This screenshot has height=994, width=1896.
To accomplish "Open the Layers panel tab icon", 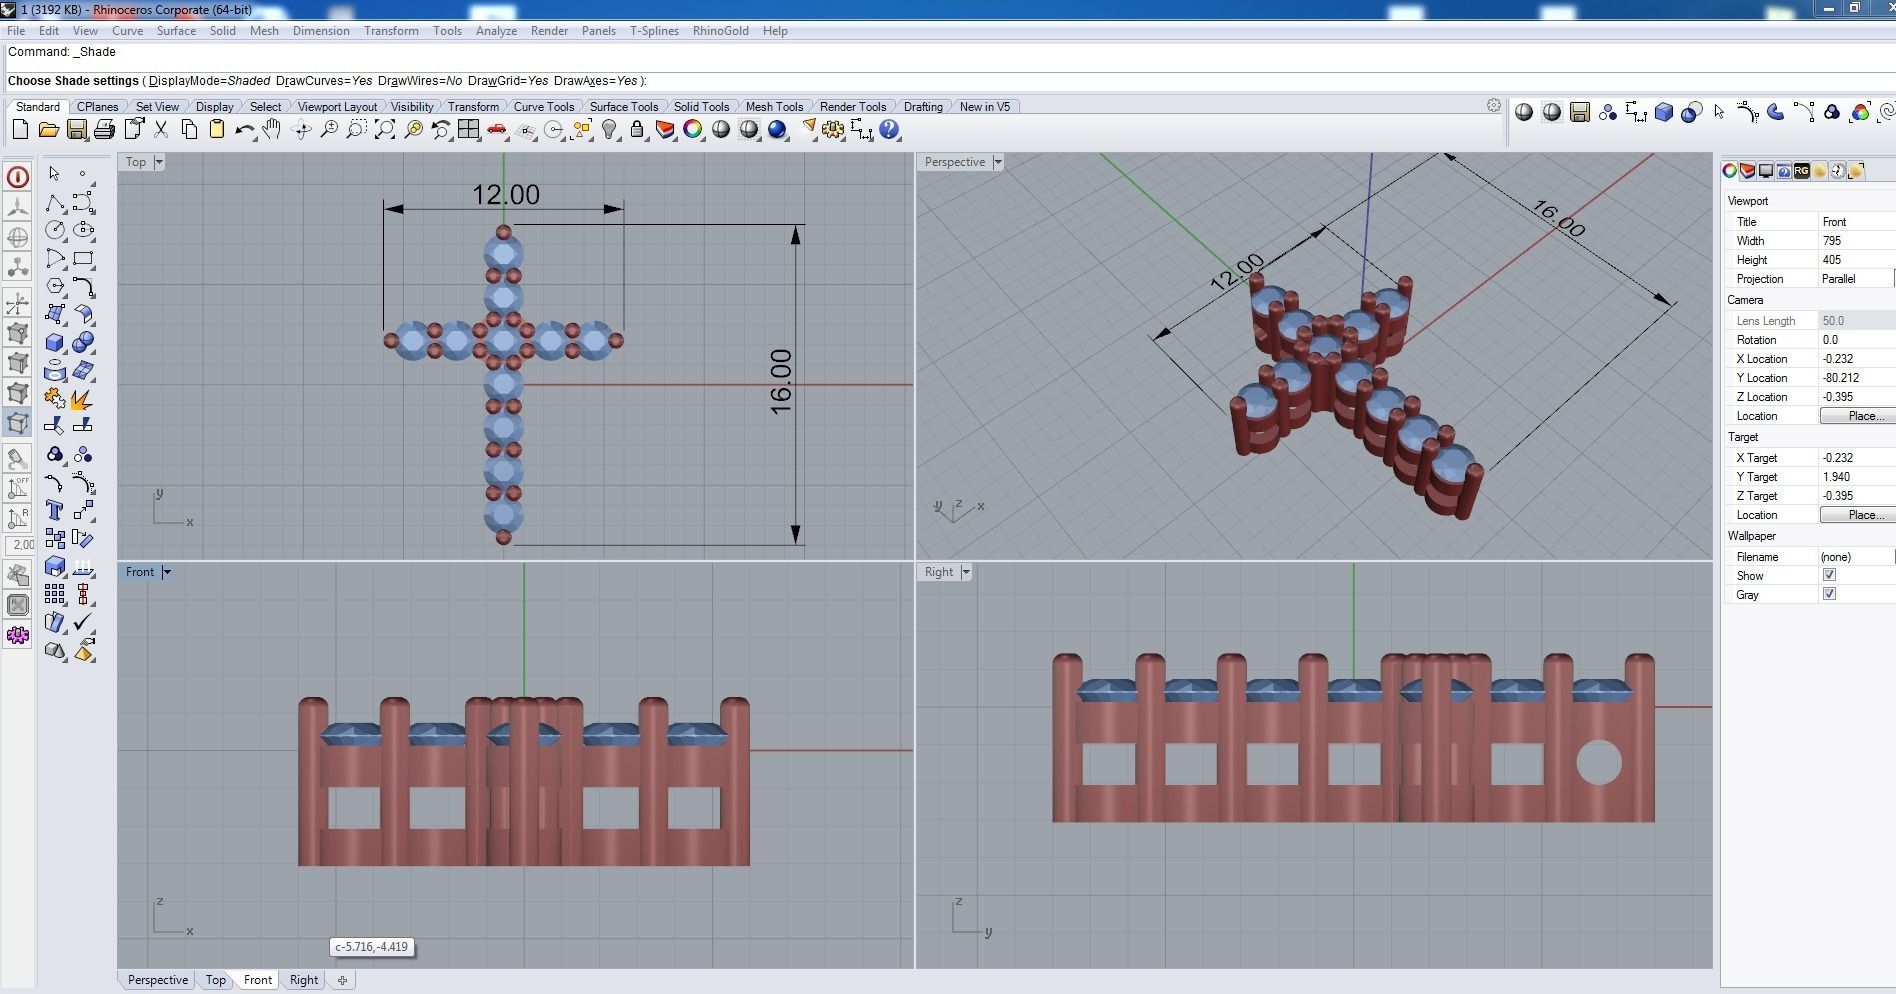I will (1748, 171).
